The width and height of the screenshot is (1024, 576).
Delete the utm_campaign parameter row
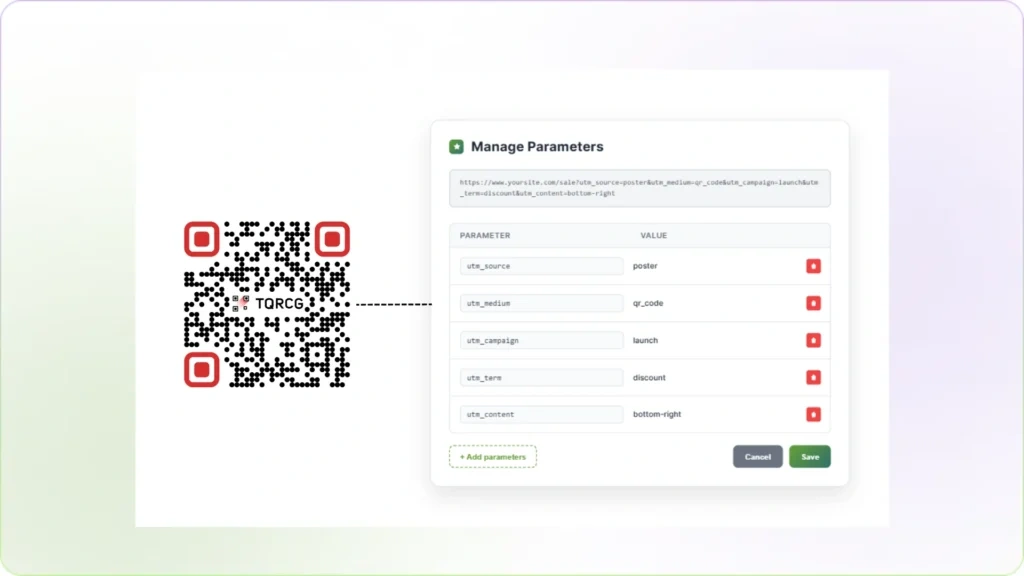click(813, 340)
